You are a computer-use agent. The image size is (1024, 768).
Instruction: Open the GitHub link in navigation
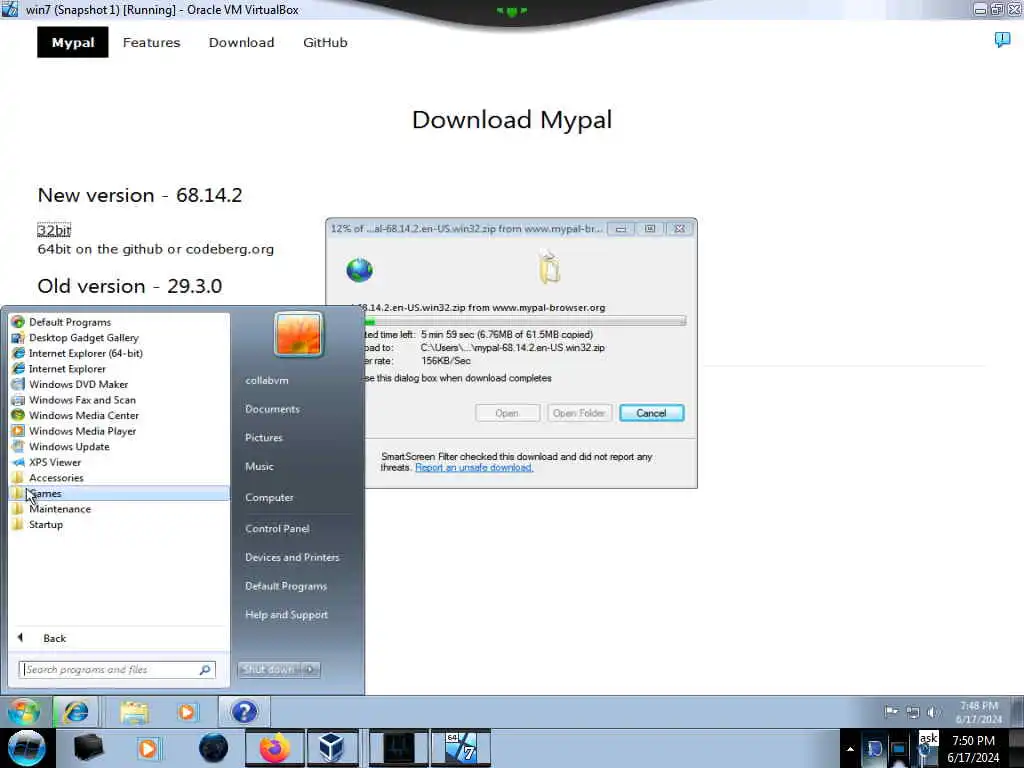(x=325, y=42)
